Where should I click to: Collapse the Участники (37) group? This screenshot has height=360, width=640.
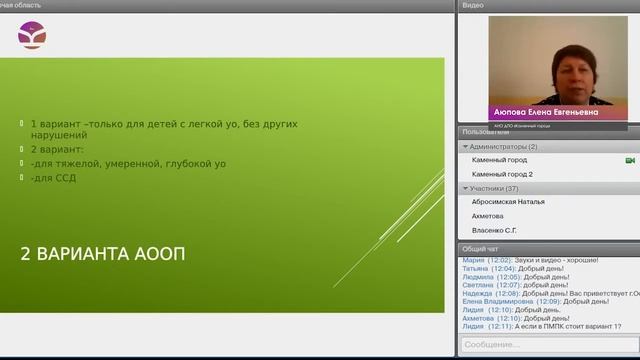(465, 189)
